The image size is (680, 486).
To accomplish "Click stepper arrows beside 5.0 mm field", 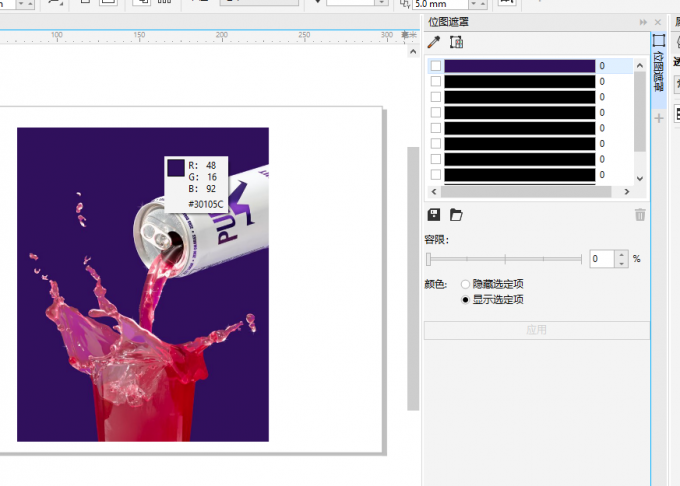I will (x=483, y=4).
